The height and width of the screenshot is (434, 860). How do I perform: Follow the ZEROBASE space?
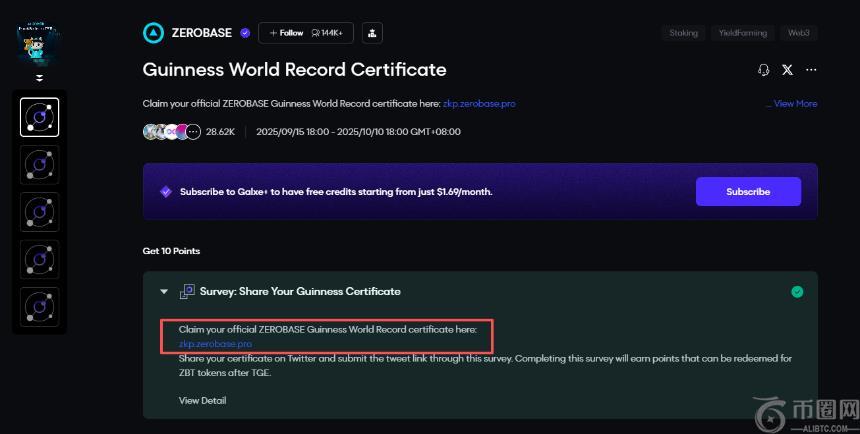(x=285, y=33)
